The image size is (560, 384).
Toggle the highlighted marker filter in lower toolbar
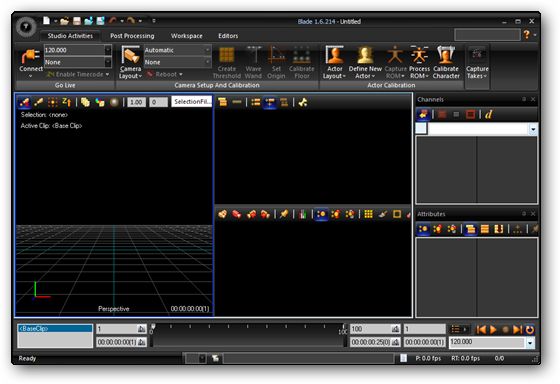(321, 214)
